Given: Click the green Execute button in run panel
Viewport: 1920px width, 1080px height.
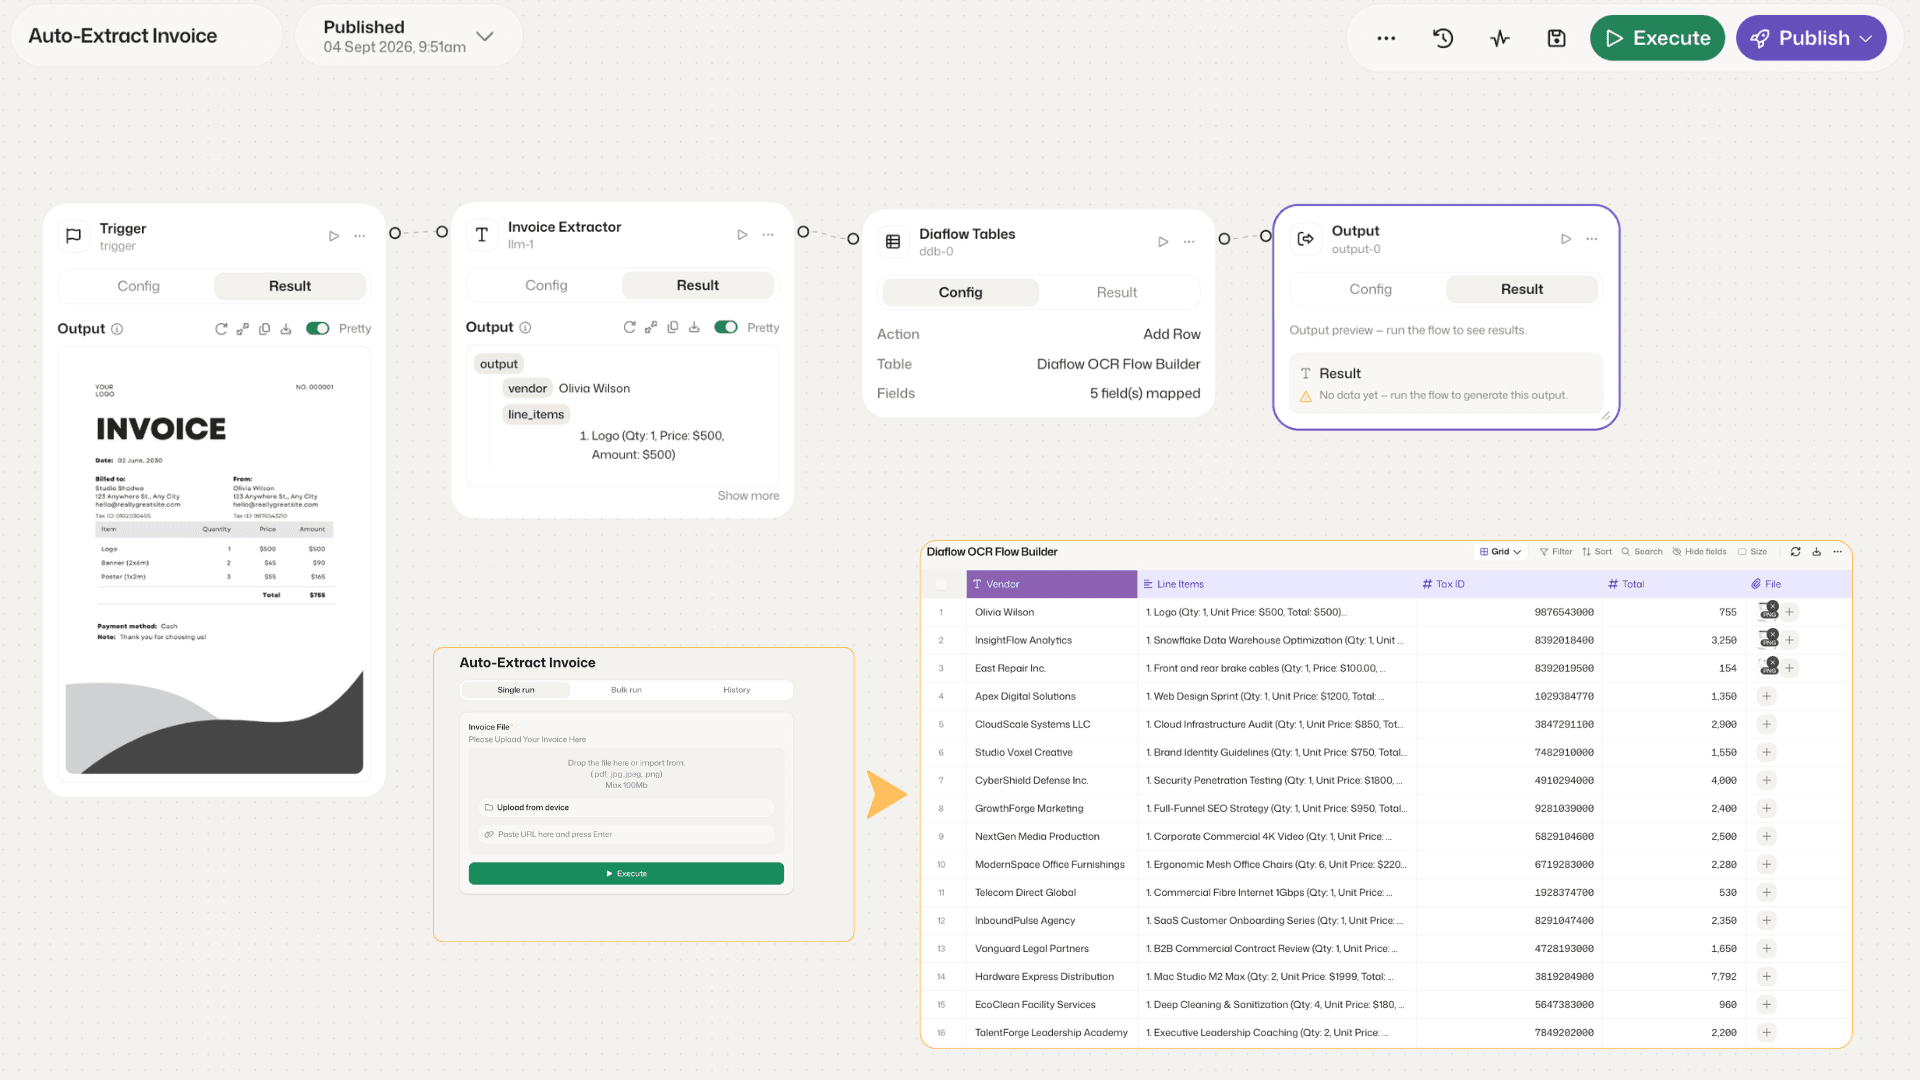Looking at the screenshot, I should click(626, 874).
